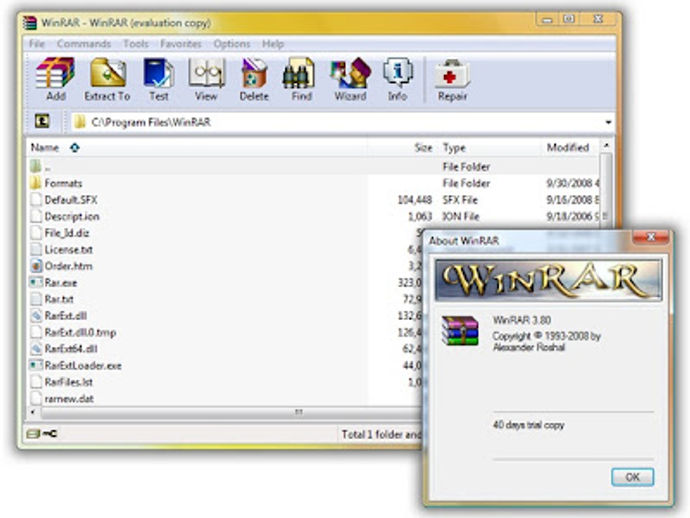Click the vertical scrollbar up arrow

pos(606,145)
